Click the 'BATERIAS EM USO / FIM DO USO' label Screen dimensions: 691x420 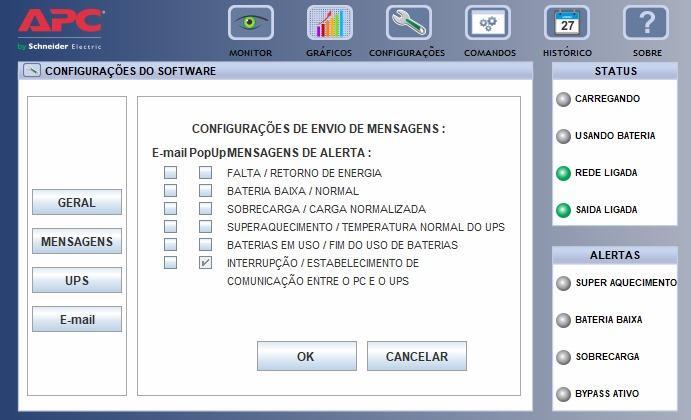tap(342, 245)
